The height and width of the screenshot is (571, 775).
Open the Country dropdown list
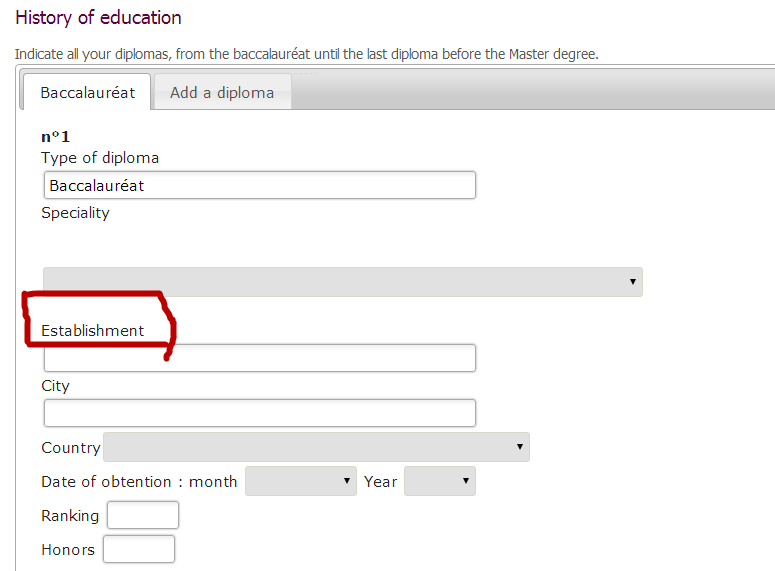(316, 447)
